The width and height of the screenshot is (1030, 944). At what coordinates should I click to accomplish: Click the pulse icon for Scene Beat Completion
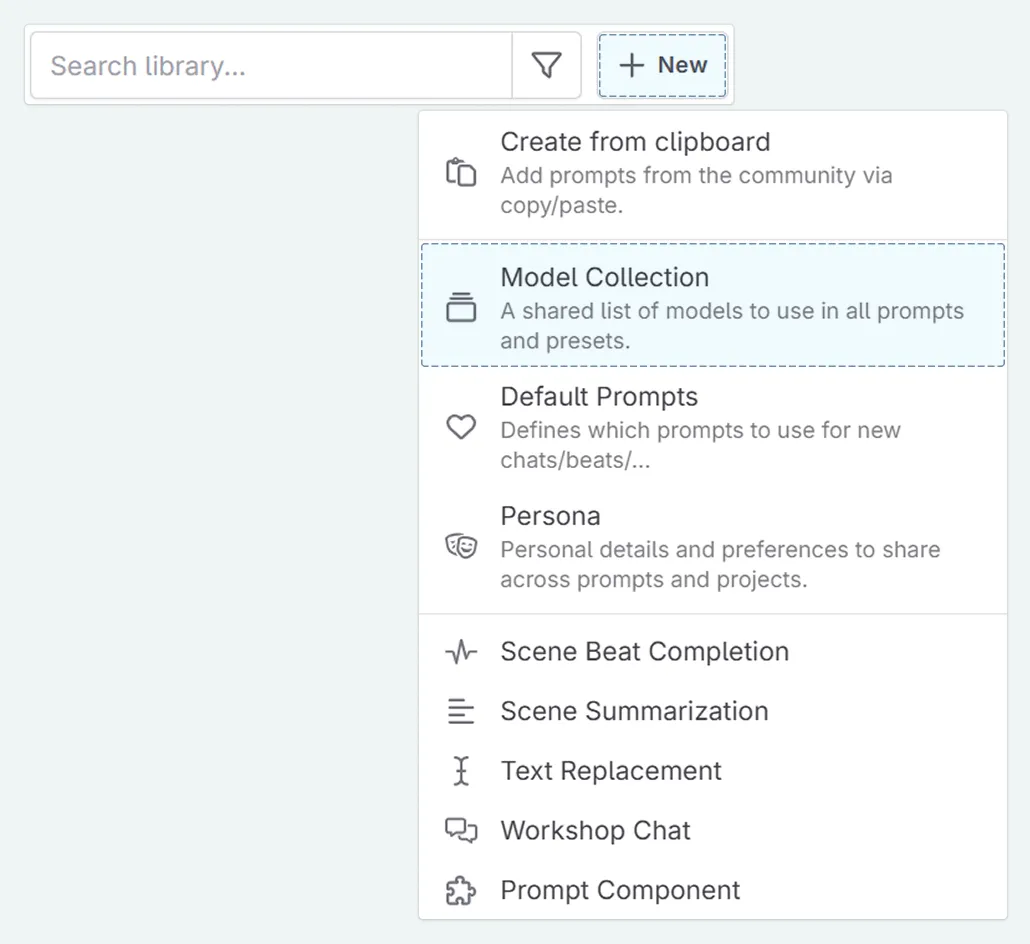[460, 652]
